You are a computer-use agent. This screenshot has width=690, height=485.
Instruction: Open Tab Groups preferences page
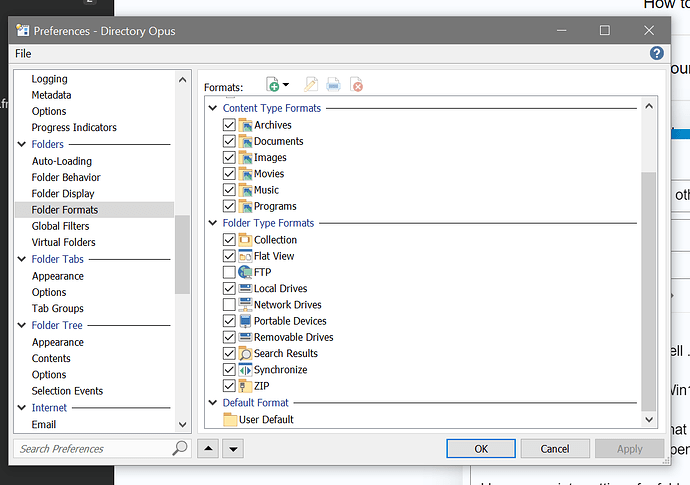click(x=58, y=309)
